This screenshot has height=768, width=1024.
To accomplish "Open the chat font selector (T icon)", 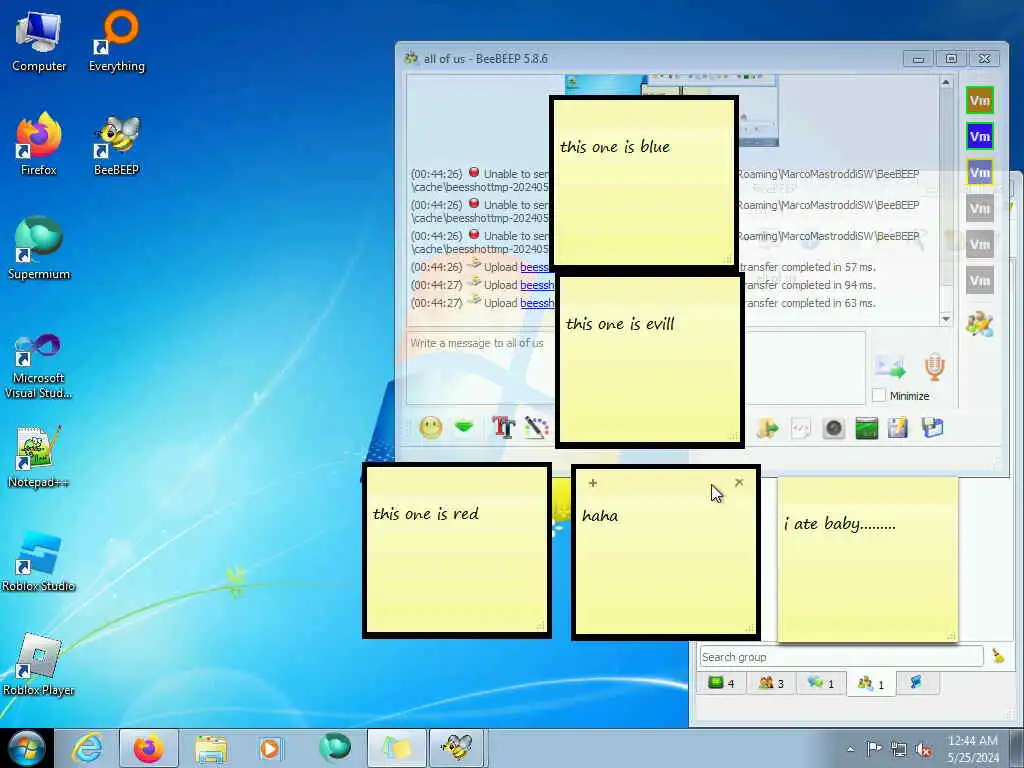I will [504, 428].
